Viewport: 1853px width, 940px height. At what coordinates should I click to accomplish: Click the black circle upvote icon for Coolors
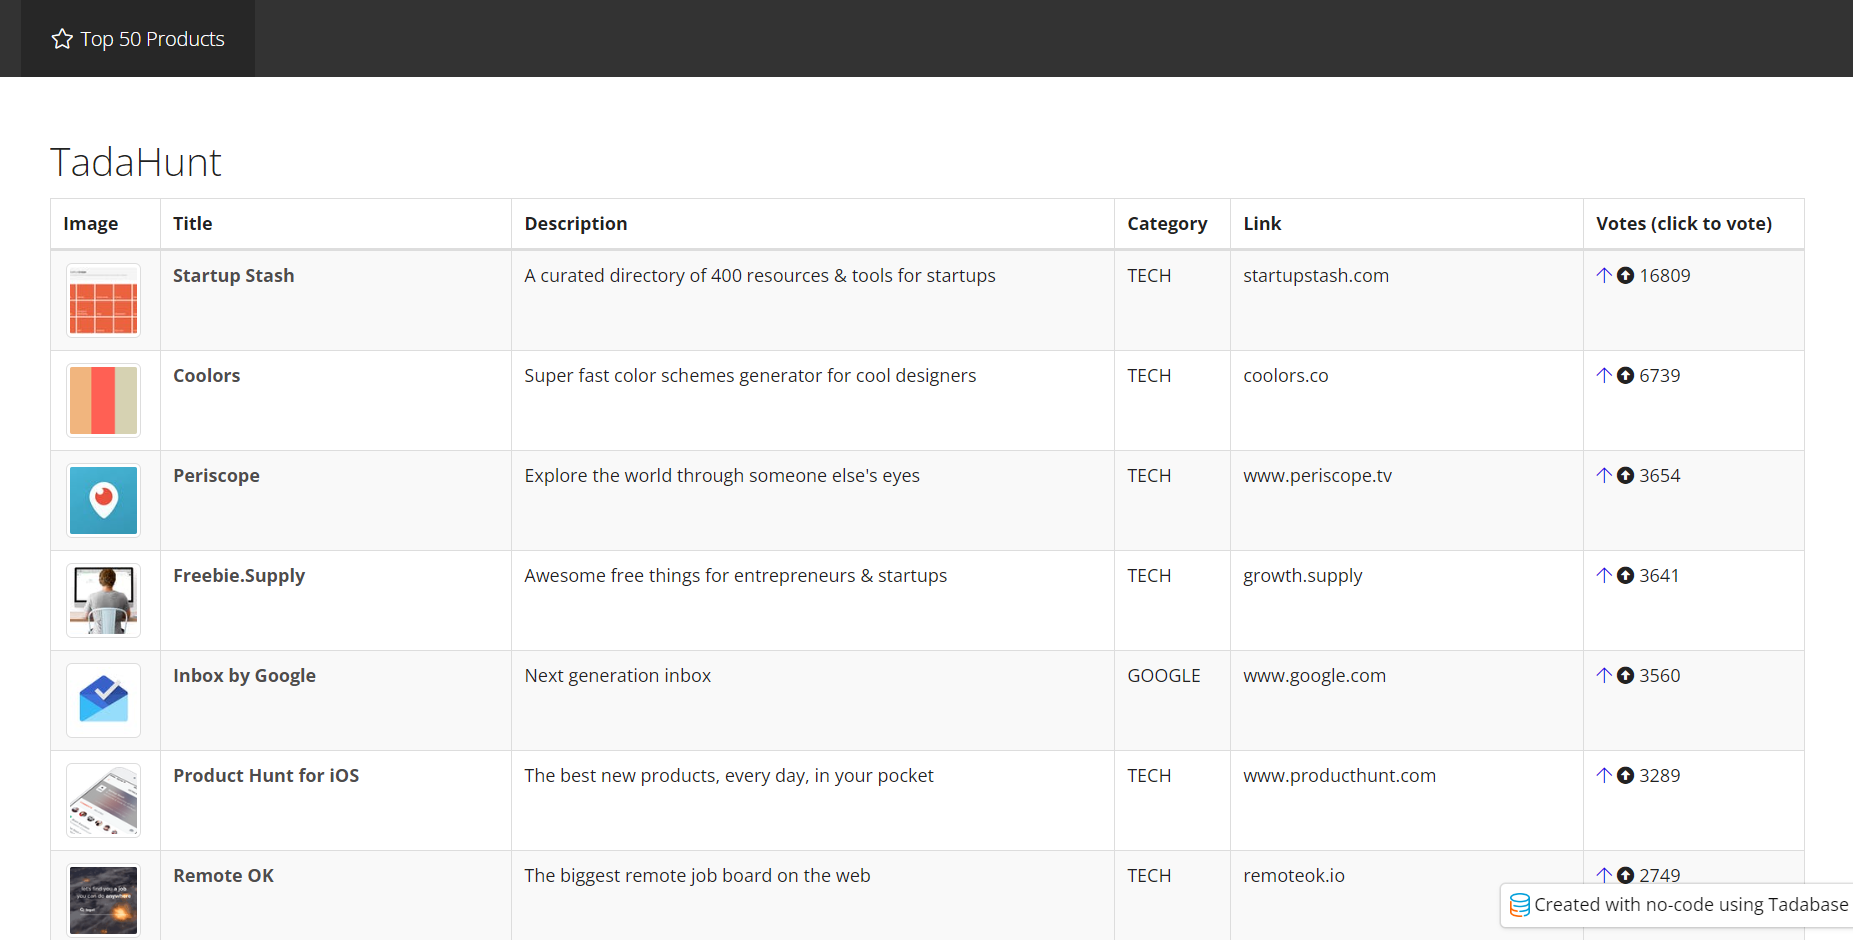(x=1625, y=375)
